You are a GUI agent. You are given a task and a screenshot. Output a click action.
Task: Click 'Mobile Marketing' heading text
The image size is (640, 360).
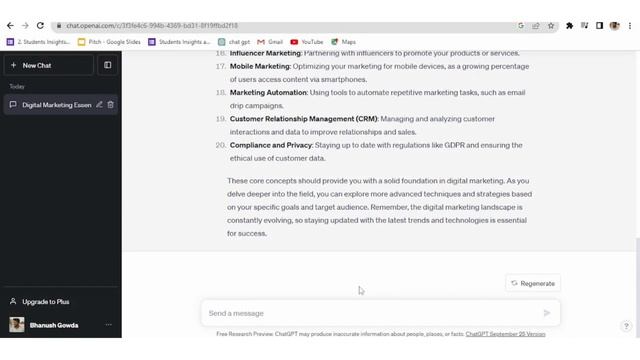260,66
